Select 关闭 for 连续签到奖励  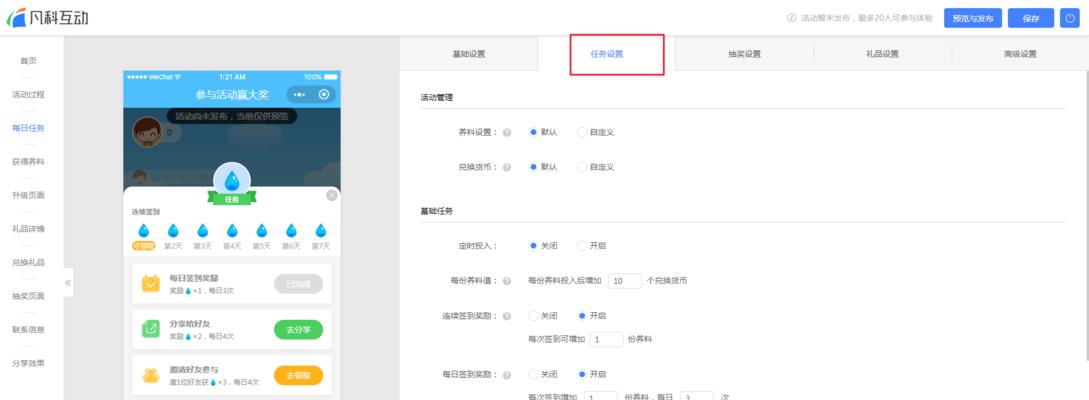[533, 315]
